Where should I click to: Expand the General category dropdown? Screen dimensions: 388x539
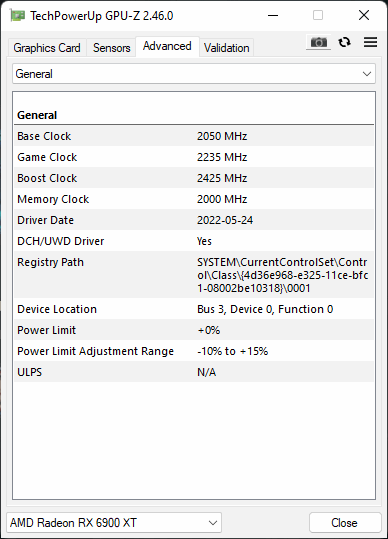[194, 74]
